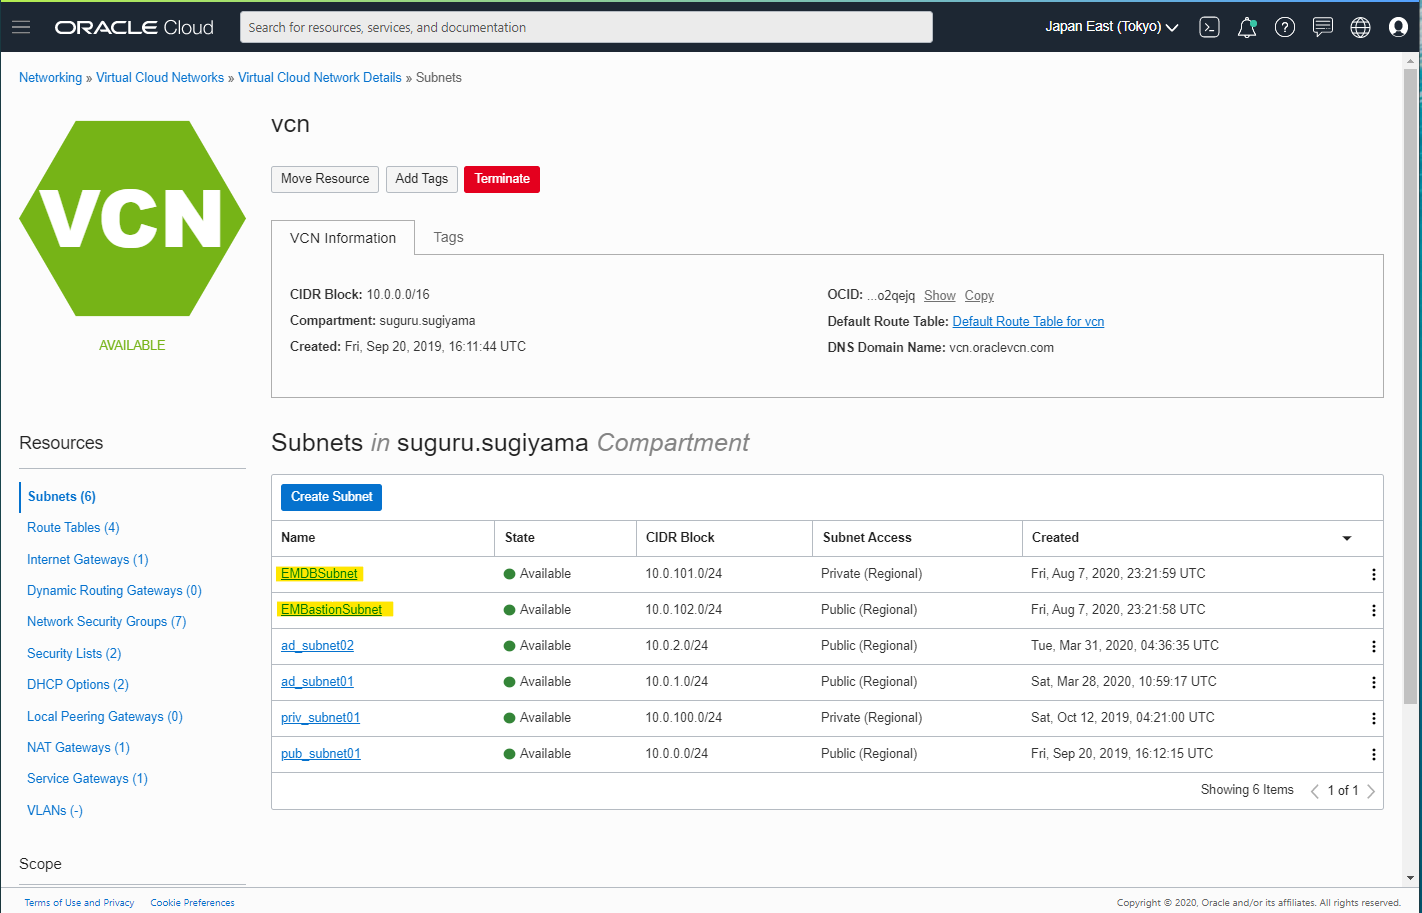Open Cloud Shell terminal
The image size is (1422, 913).
click(x=1209, y=27)
